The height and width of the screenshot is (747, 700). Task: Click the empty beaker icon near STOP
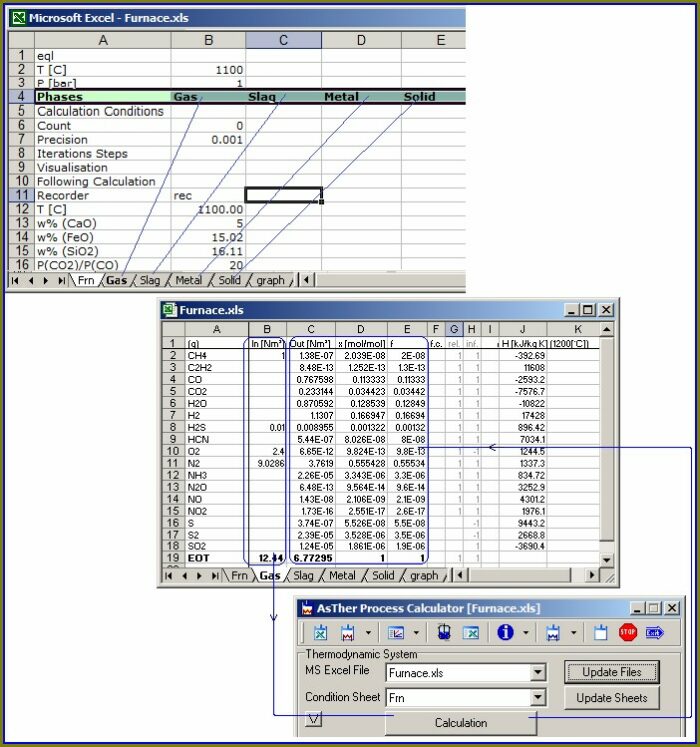tap(600, 633)
